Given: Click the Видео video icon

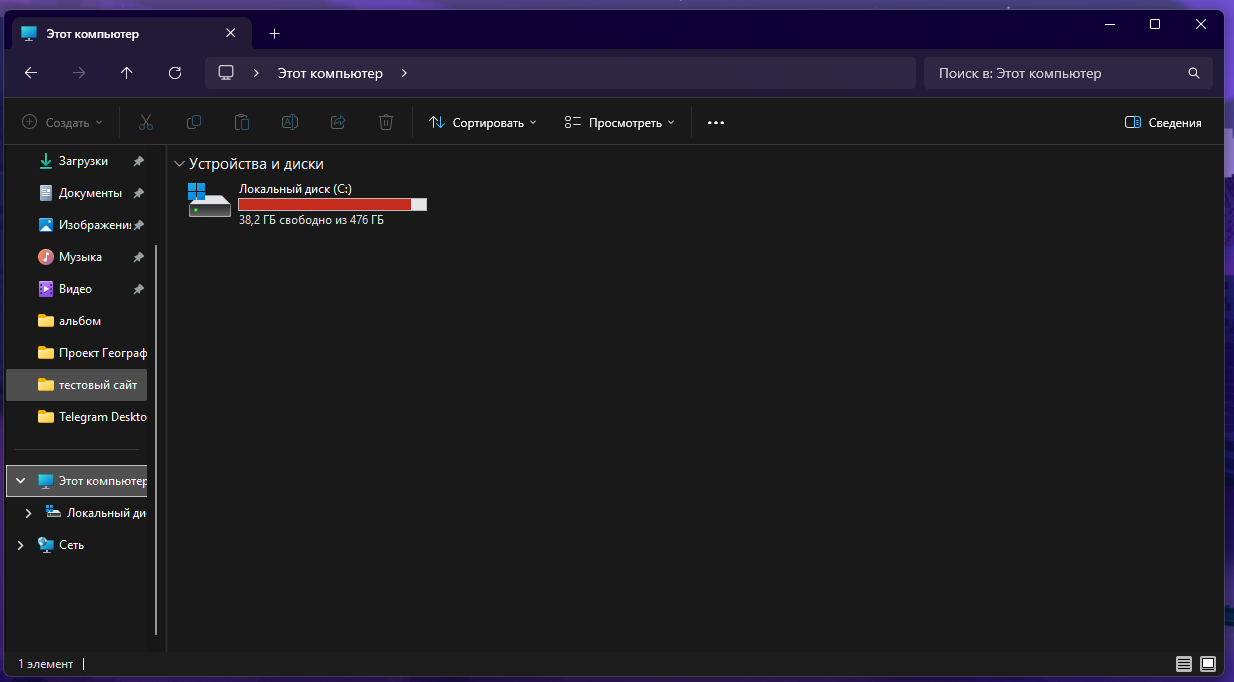Looking at the screenshot, I should coord(45,289).
